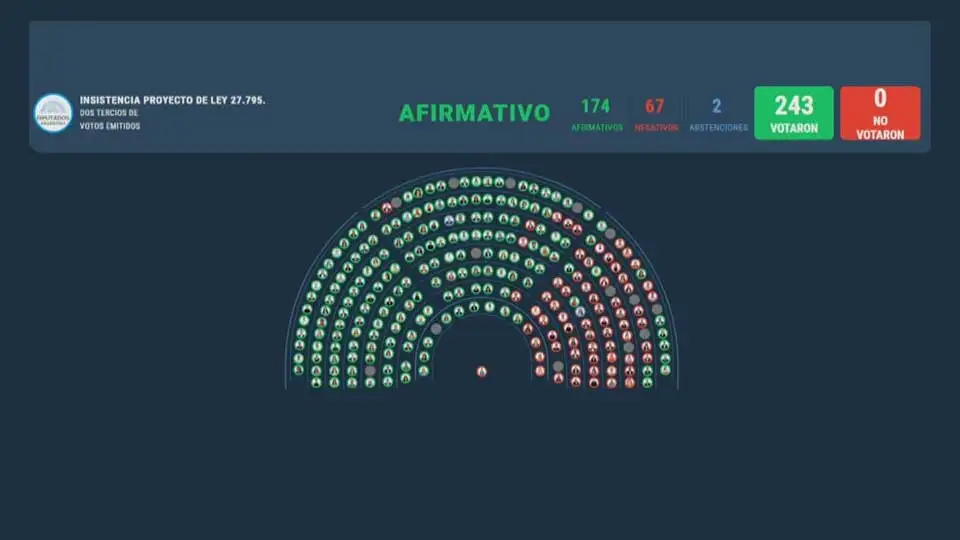This screenshot has width=960, height=540.
Task: Select the bottom-left outermost green seat
Action: [298, 371]
